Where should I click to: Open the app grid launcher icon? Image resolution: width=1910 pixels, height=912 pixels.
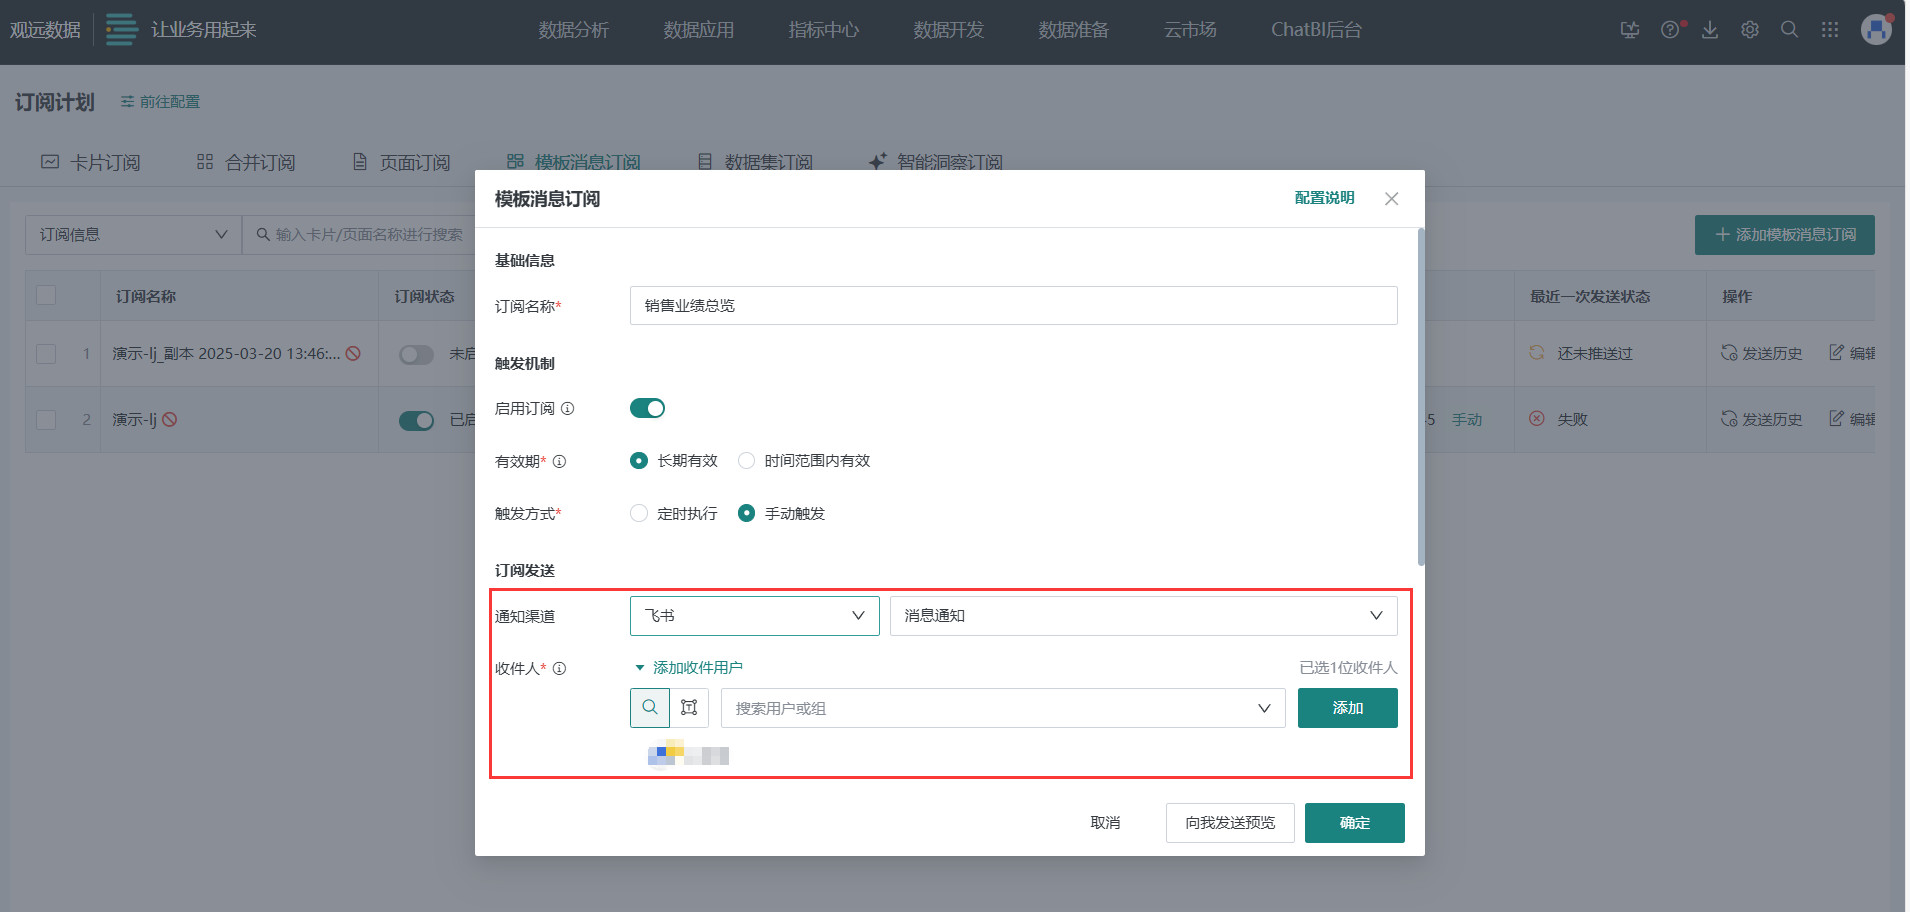point(1830,30)
